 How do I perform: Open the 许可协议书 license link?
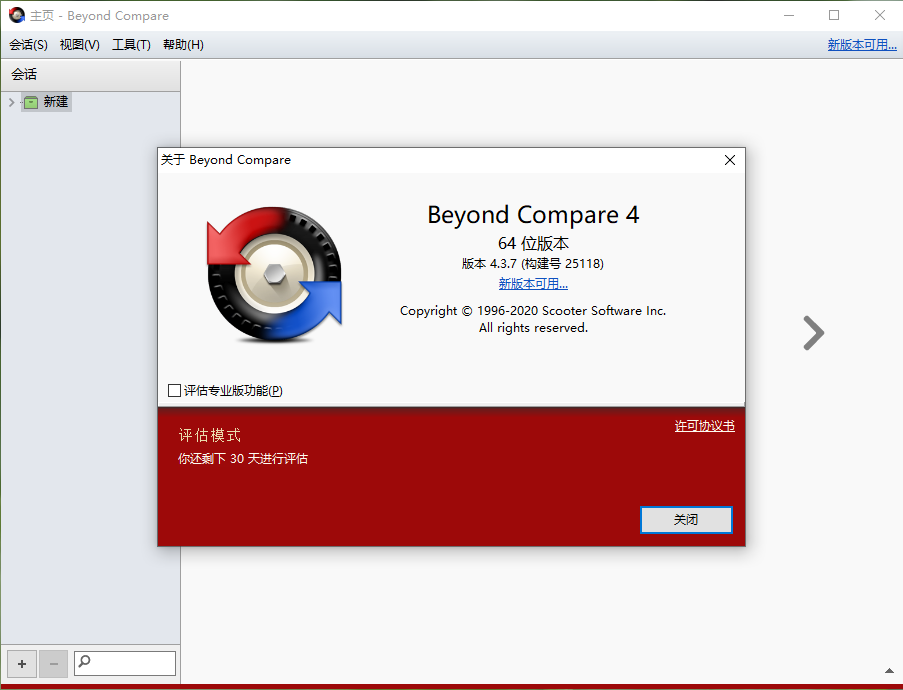point(704,426)
